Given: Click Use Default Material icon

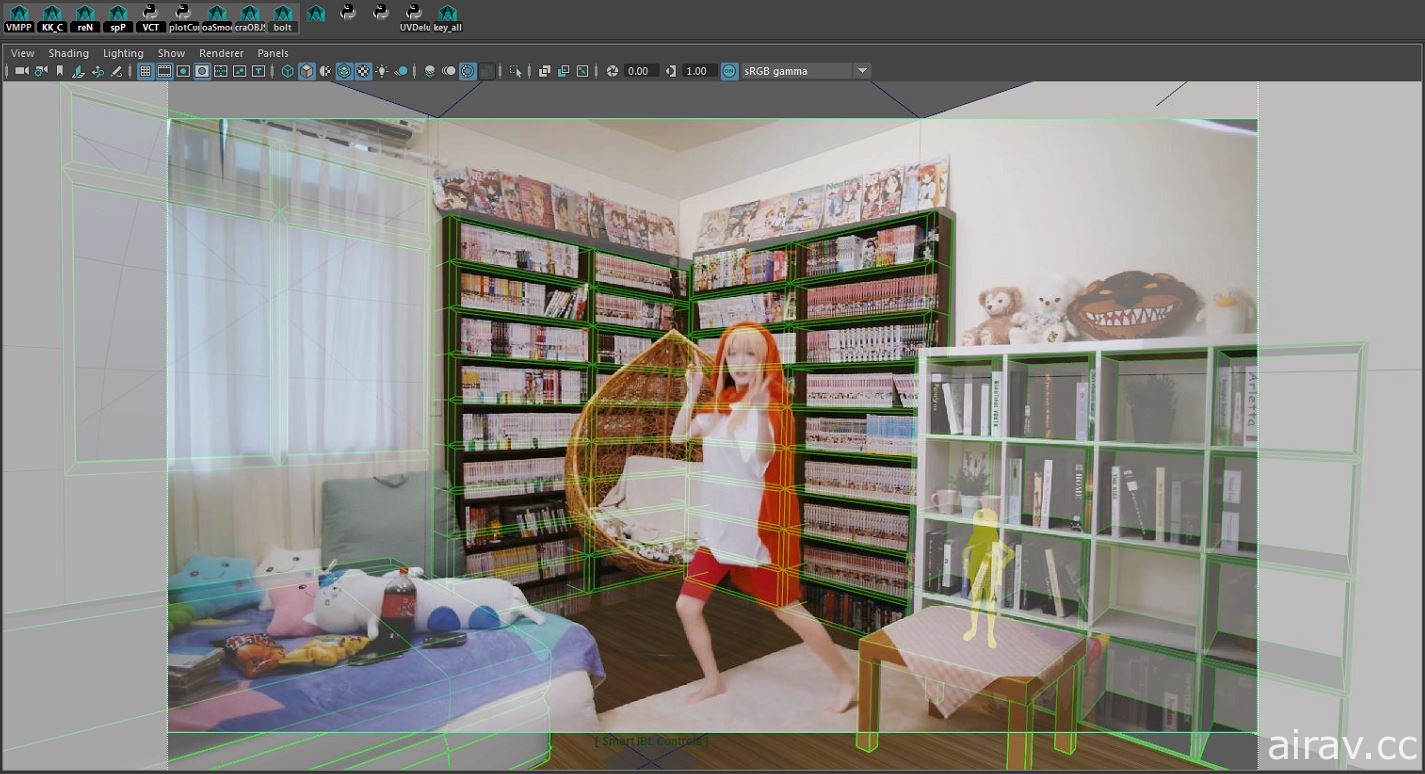Looking at the screenshot, I should pyautogui.click(x=325, y=71).
